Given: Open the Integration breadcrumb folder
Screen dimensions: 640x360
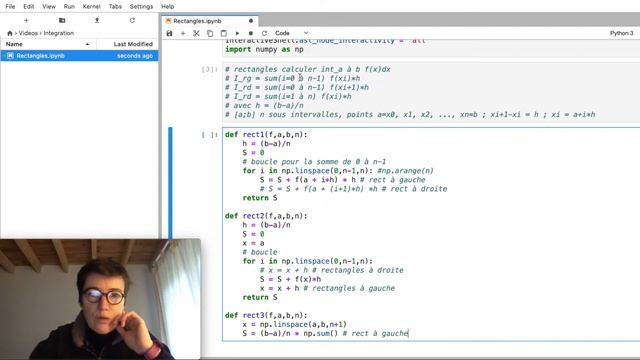Looking at the screenshot, I should [59, 33].
